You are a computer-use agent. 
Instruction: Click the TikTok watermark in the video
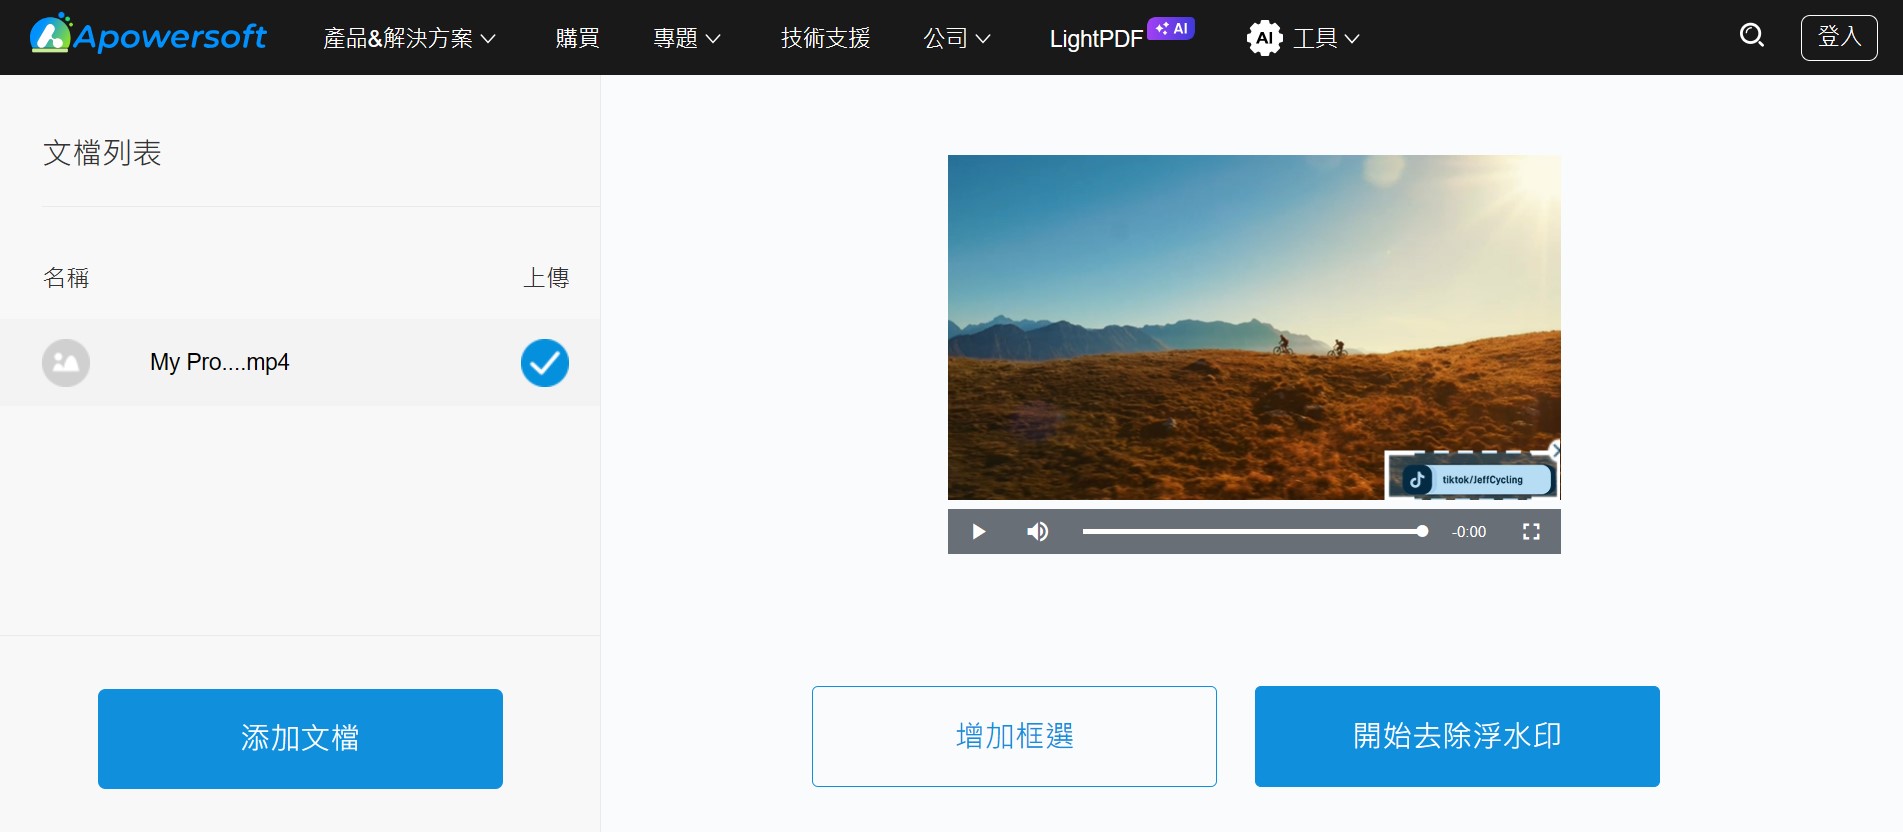(1476, 480)
